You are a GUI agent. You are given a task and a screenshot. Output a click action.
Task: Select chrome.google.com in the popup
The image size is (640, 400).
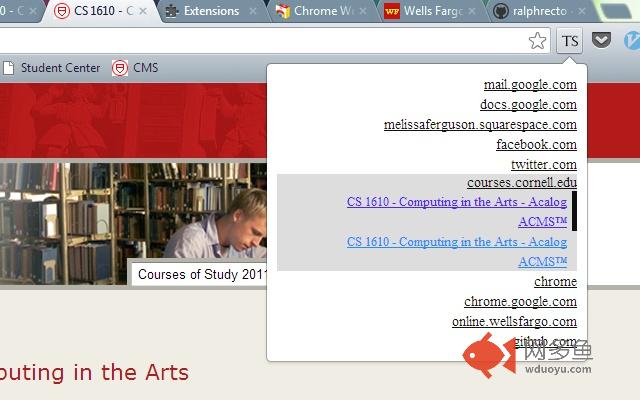coord(520,302)
